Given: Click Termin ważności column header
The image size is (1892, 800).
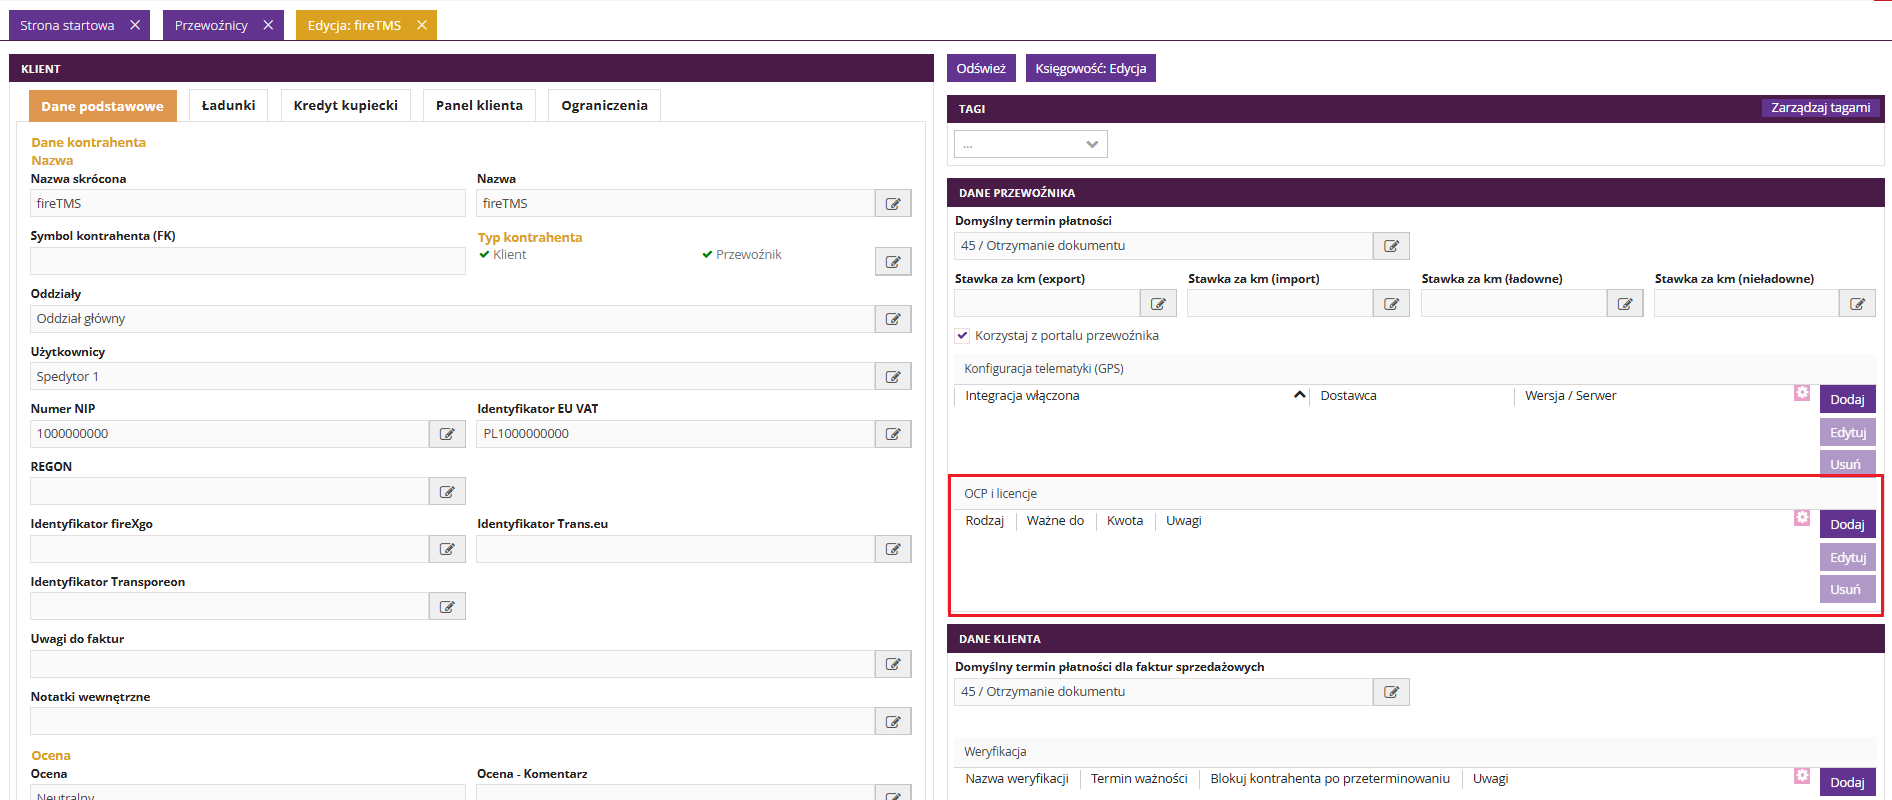Looking at the screenshot, I should click(1139, 779).
